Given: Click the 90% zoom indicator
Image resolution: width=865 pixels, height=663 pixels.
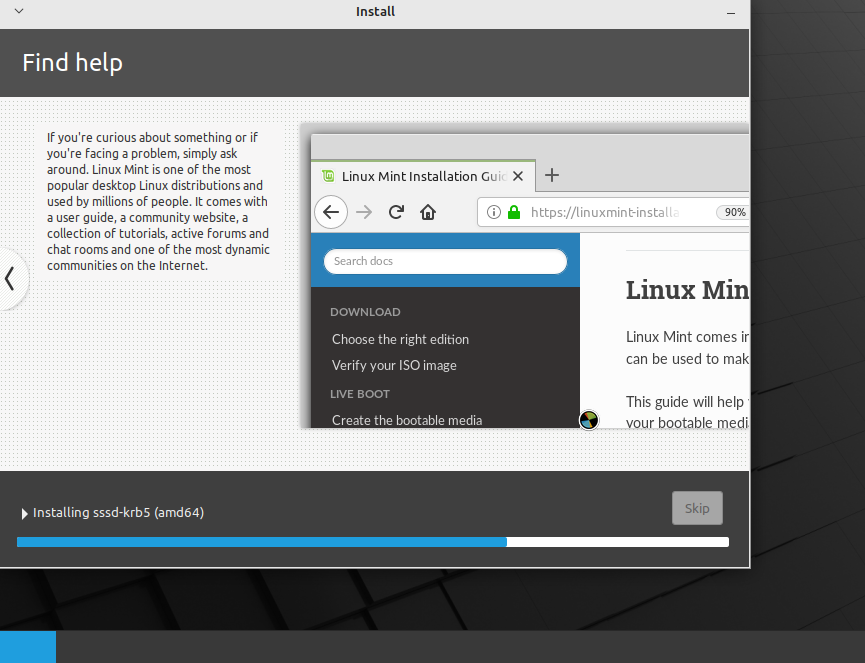Looking at the screenshot, I should 734,212.
